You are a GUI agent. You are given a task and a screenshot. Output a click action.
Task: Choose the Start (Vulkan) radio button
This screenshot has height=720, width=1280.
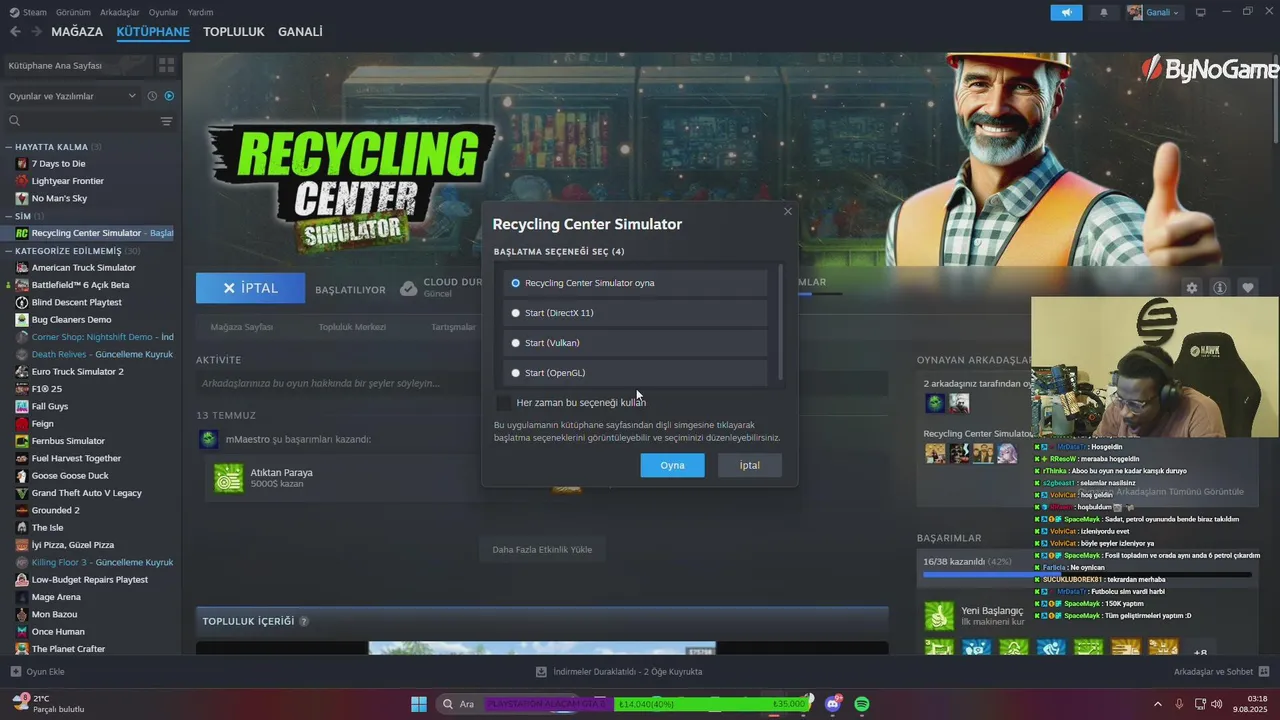(x=636, y=343)
